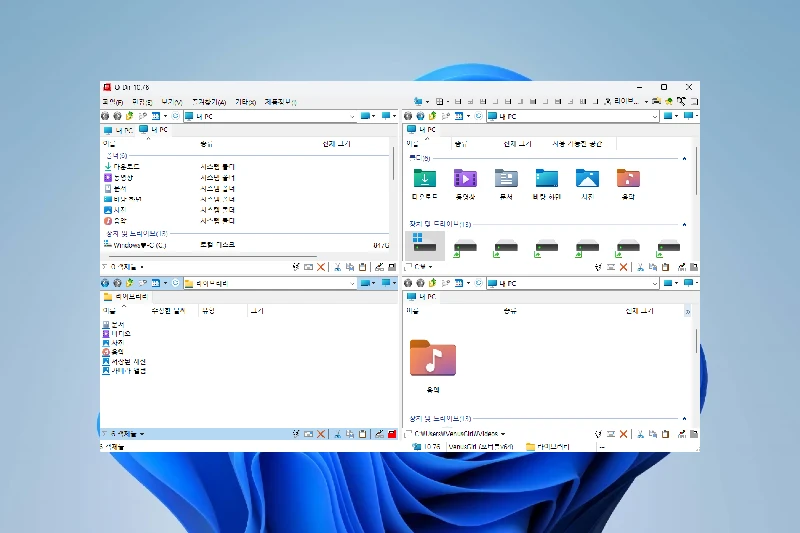Click paste clipboard icon in details-list pane status

pyautogui.click(x=362, y=267)
